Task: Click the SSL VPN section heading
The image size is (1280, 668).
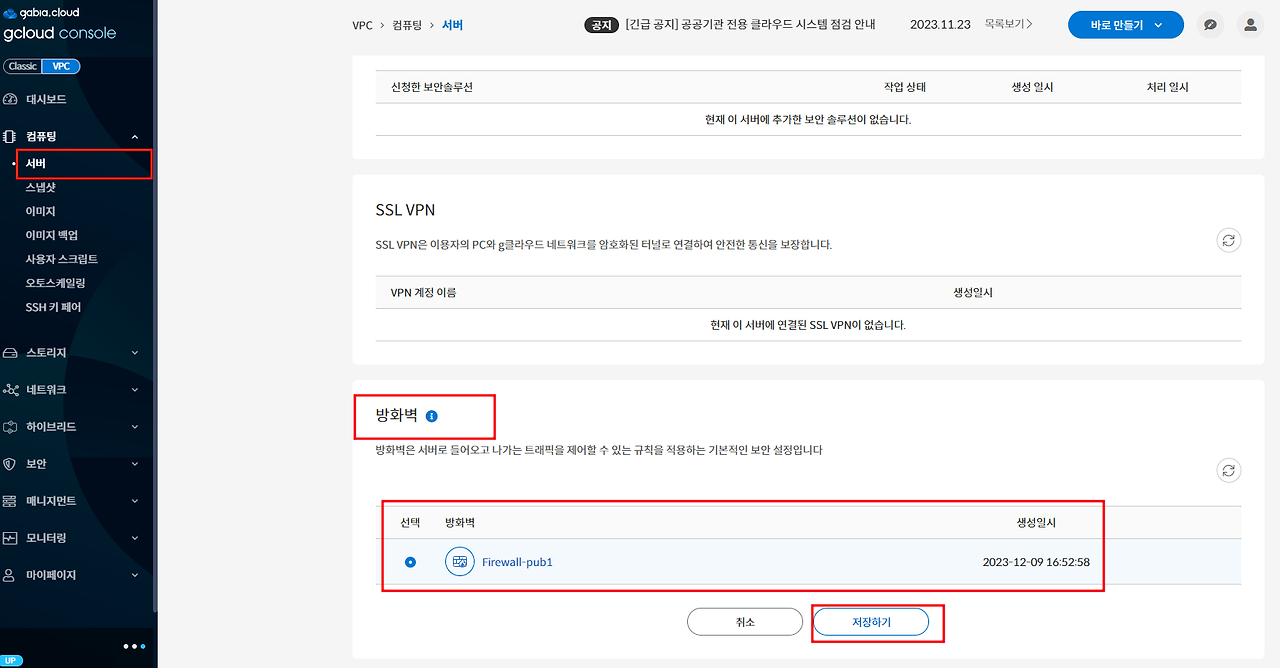Action: click(405, 210)
